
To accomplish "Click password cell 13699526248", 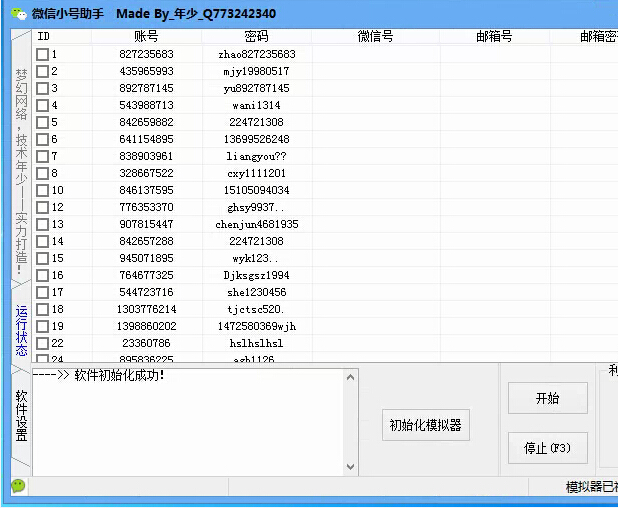I will coord(257,139).
